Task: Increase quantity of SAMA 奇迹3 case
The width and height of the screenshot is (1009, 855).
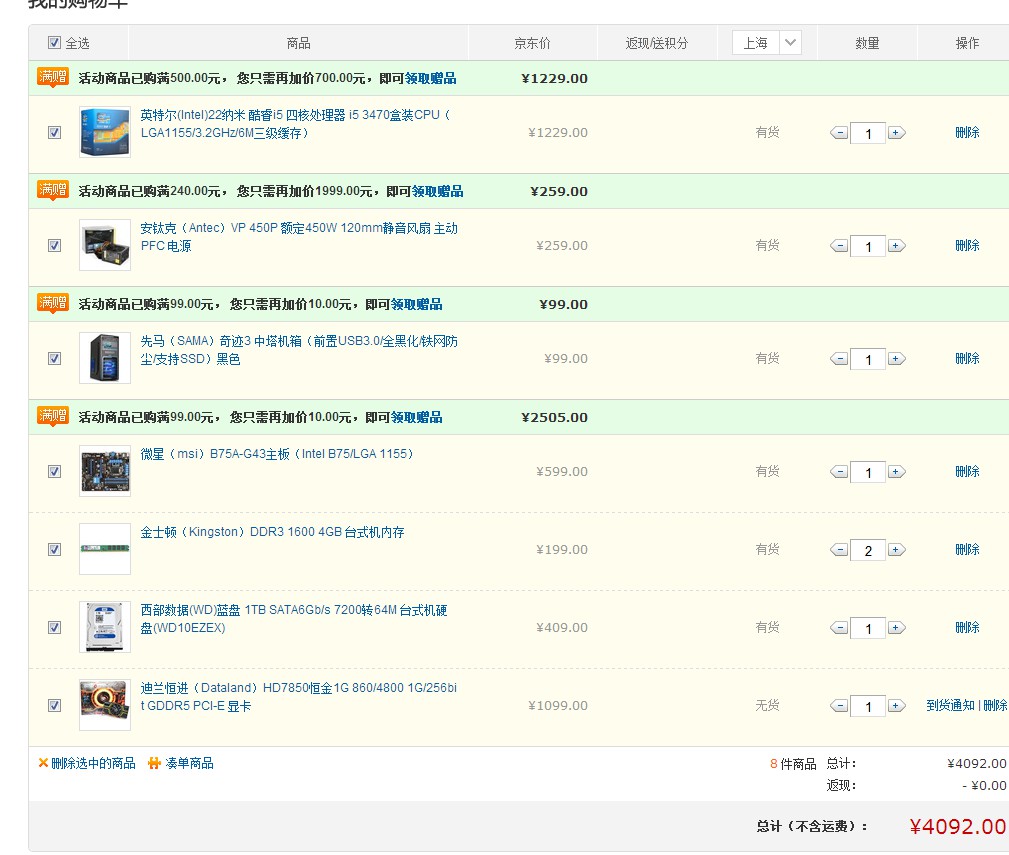Action: click(x=896, y=359)
